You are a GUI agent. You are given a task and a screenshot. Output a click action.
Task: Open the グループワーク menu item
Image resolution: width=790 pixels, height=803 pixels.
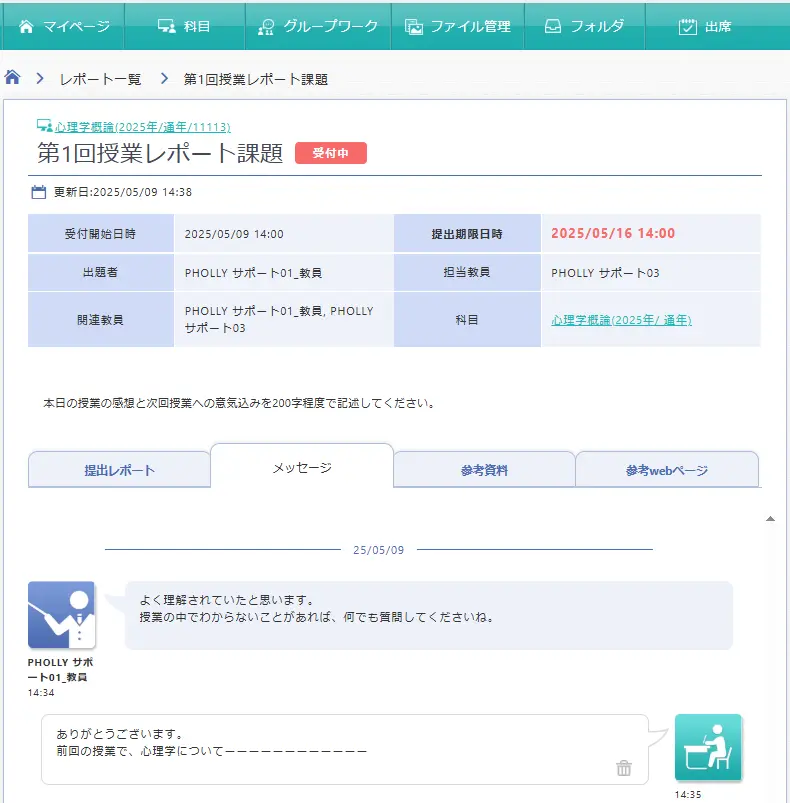click(318, 26)
